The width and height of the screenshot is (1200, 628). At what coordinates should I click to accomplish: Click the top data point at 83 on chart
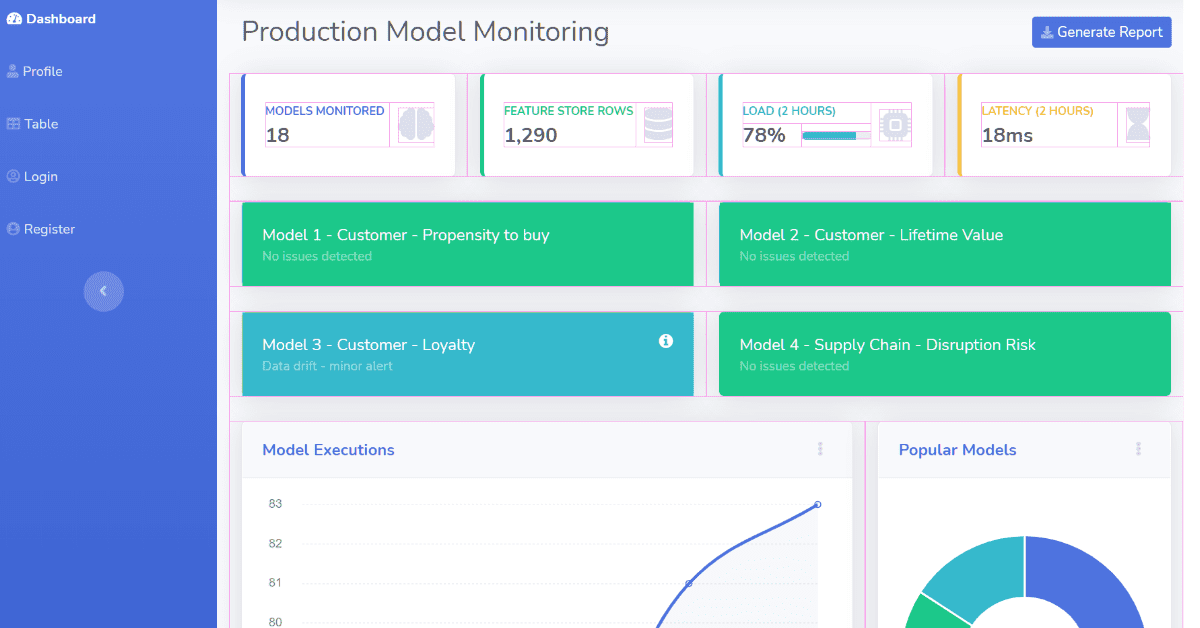[x=818, y=504]
